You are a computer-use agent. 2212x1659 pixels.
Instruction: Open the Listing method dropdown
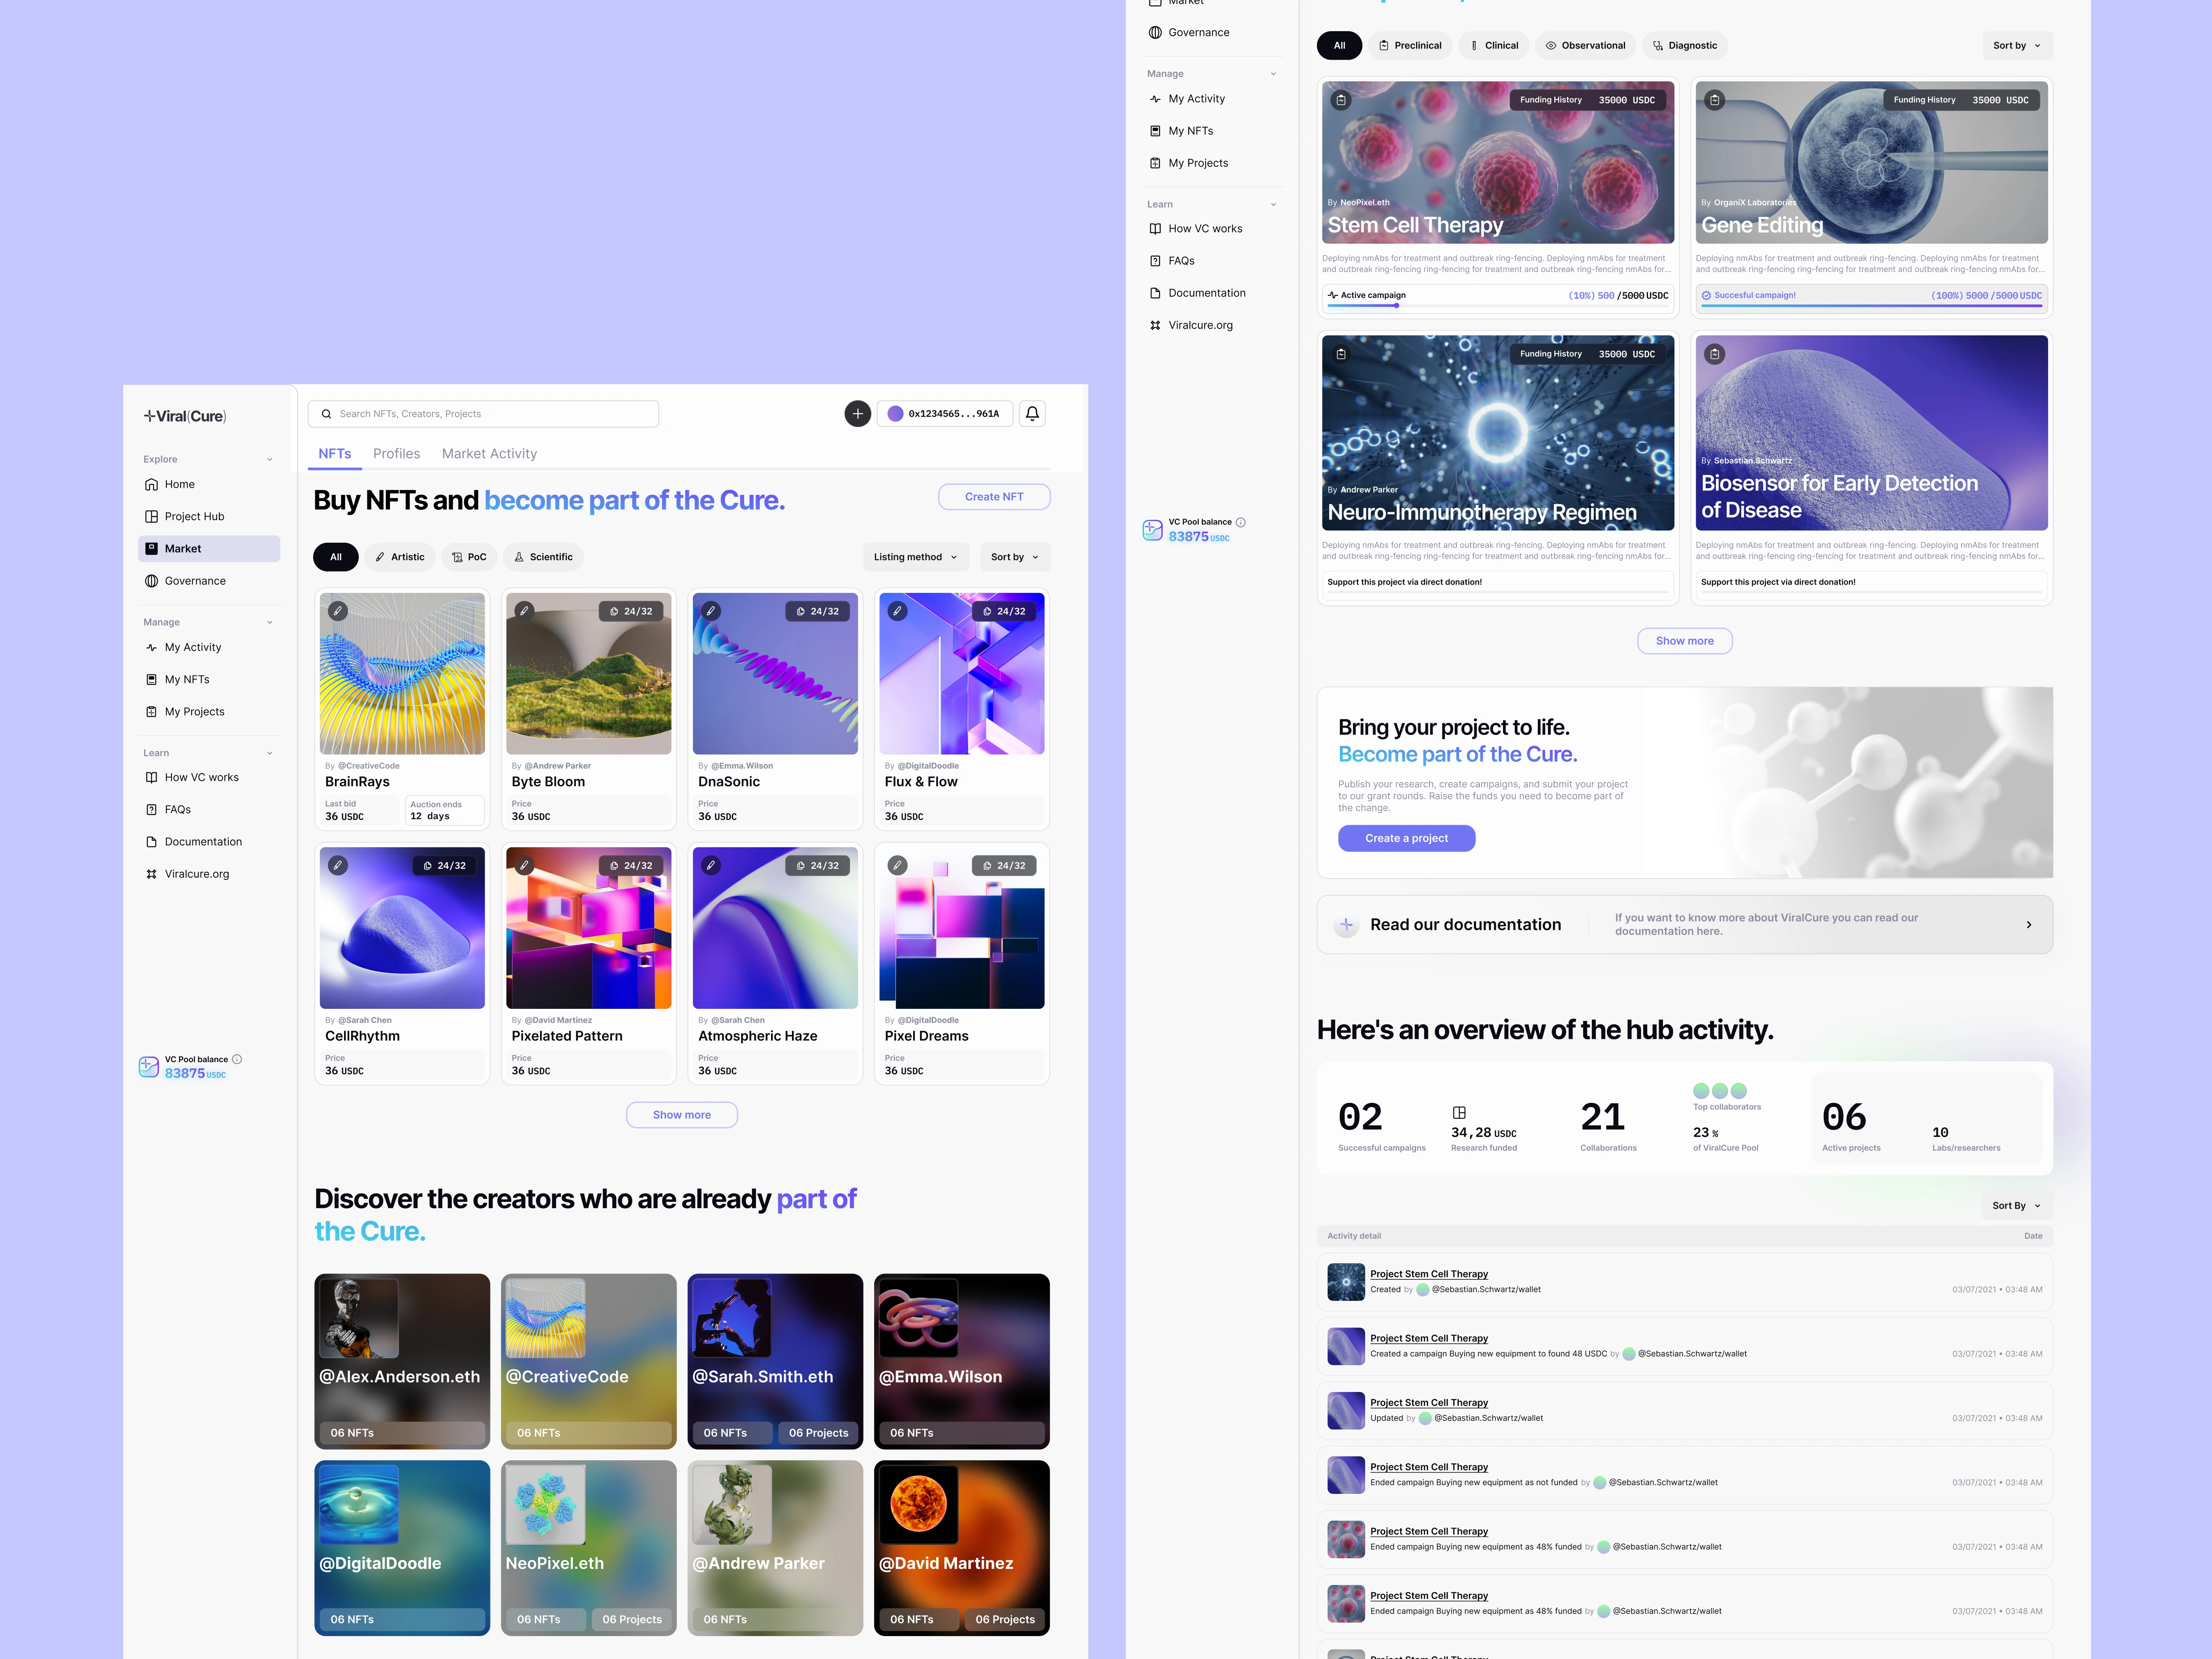click(916, 557)
